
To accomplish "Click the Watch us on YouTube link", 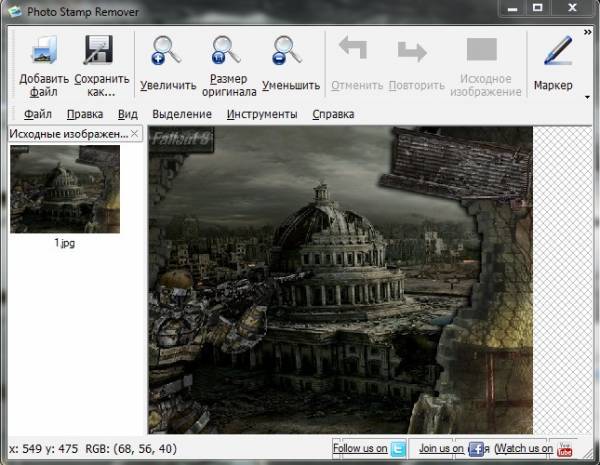I will [x=534, y=449].
